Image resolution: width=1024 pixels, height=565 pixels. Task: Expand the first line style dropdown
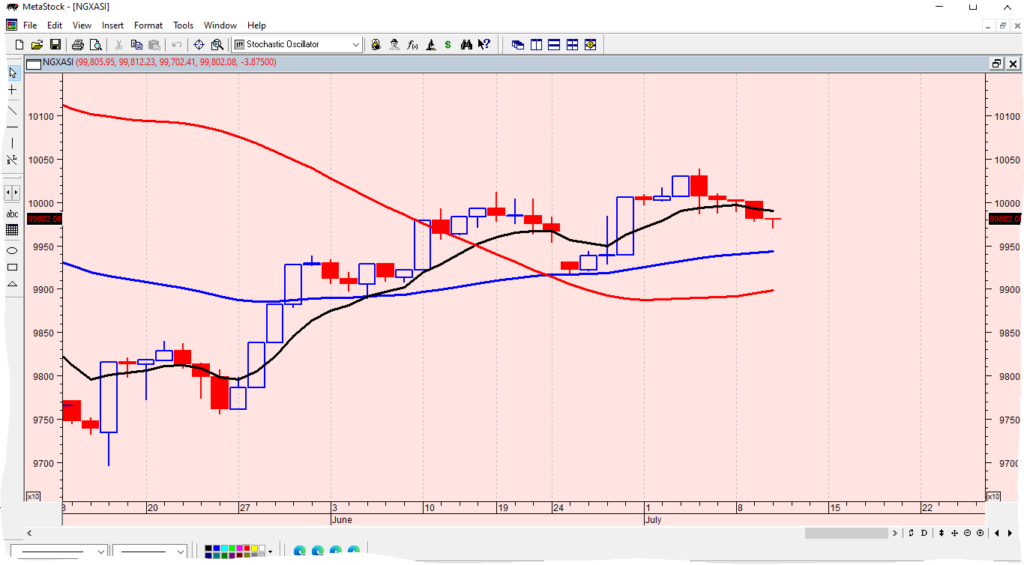pos(101,551)
